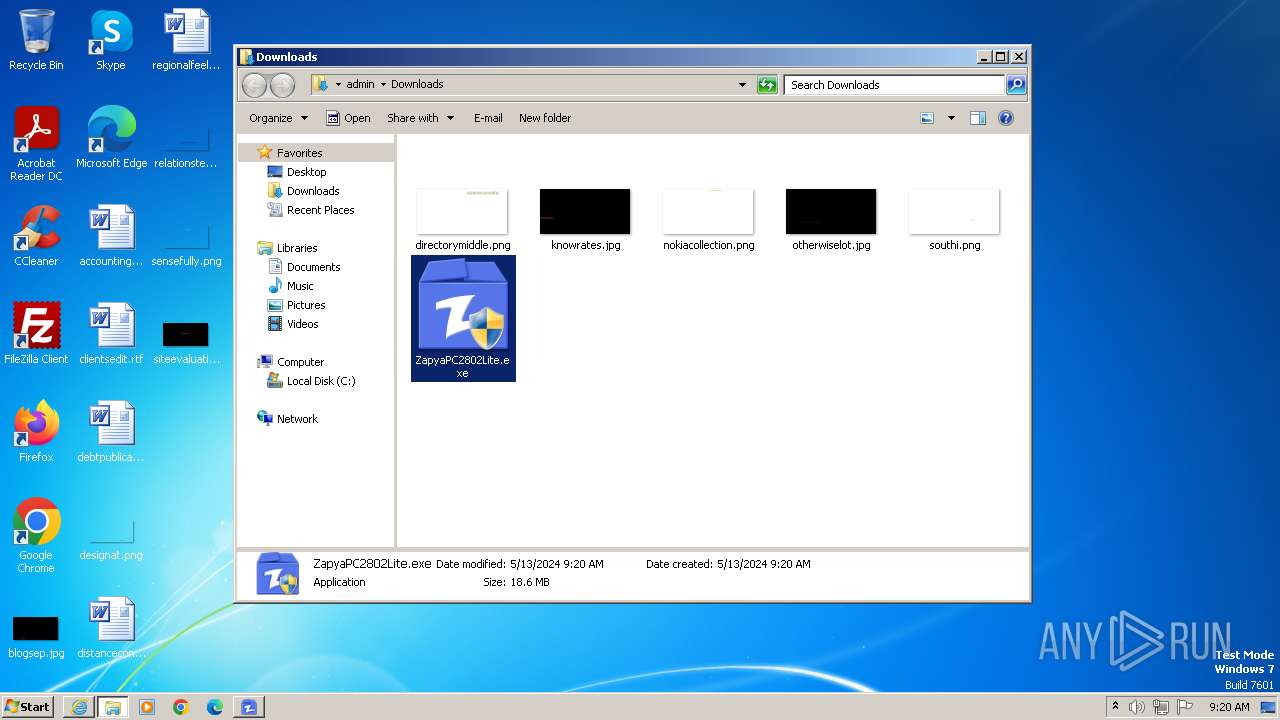Select Acrobat Reader DC desktop icon

[x=36, y=144]
